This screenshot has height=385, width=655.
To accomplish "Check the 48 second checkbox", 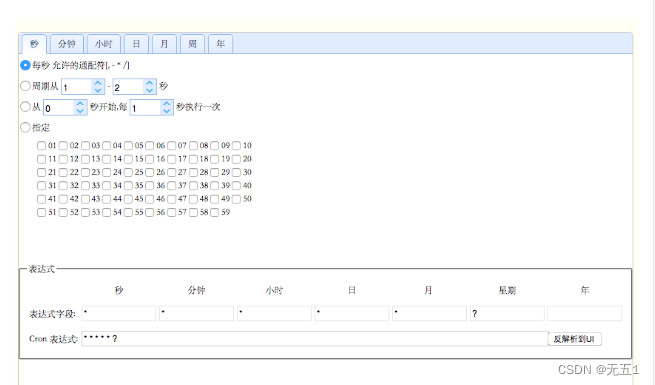I will [193, 199].
